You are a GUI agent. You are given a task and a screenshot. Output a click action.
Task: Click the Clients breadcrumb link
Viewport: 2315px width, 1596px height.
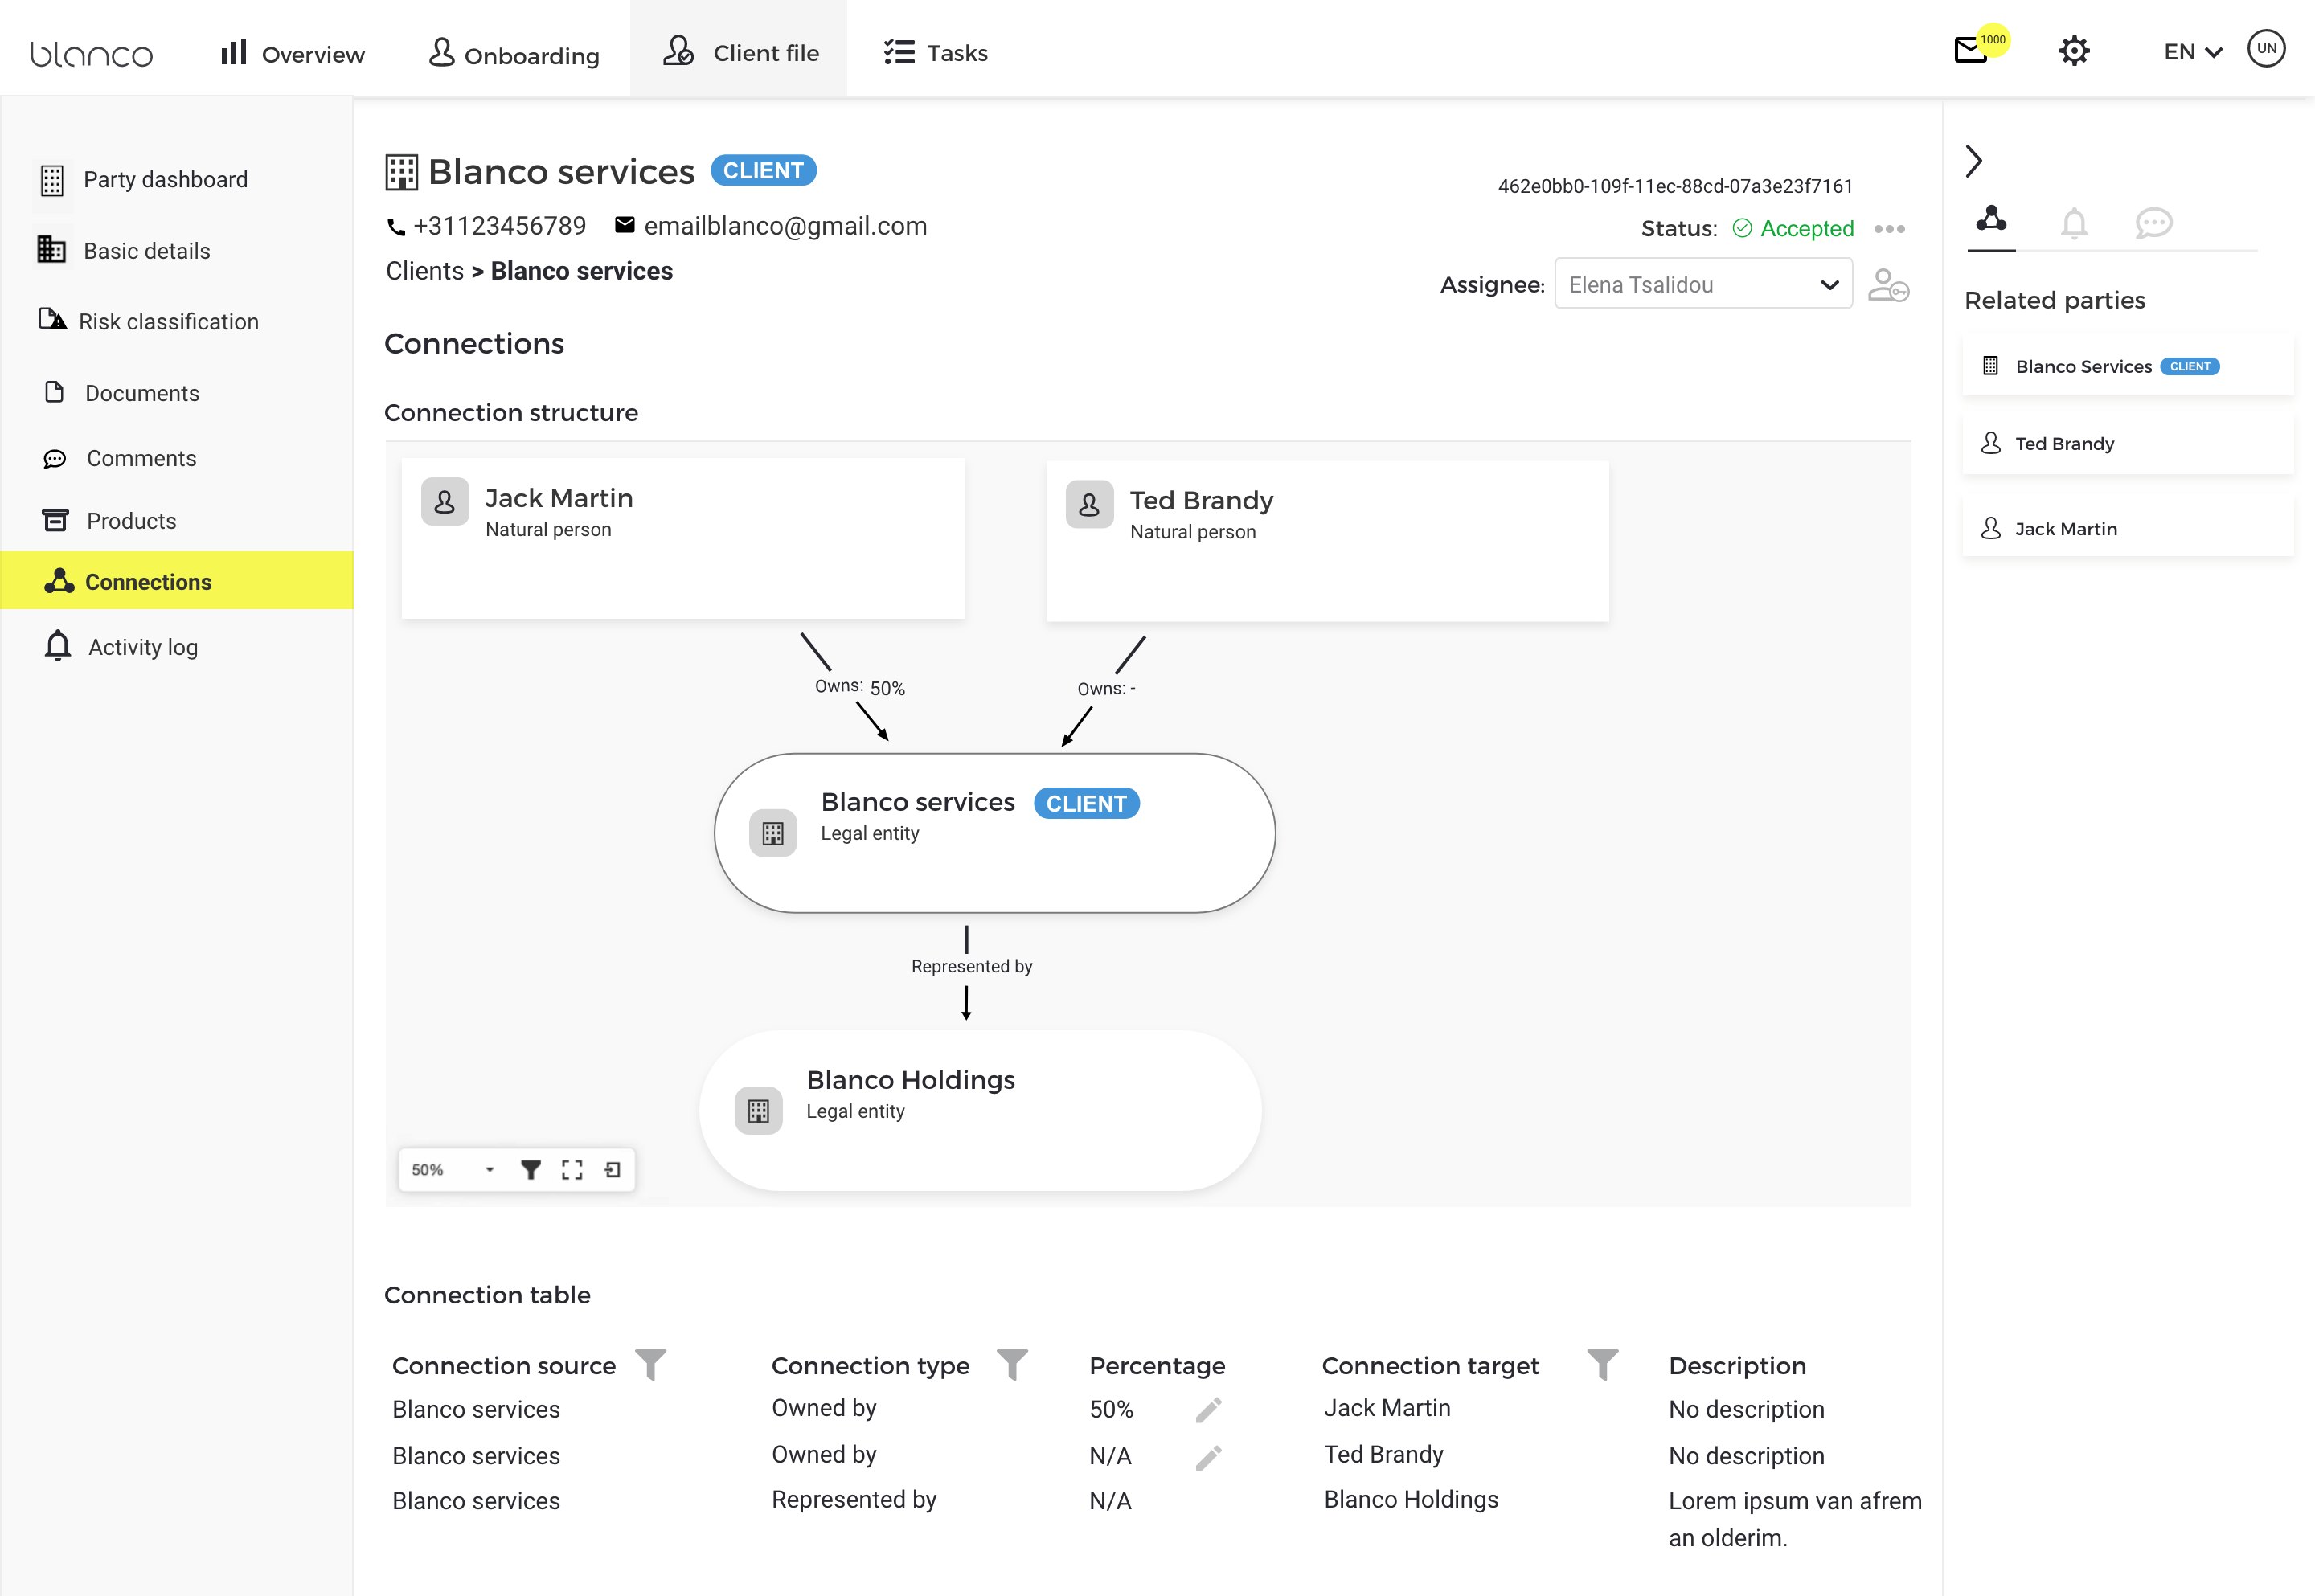pos(424,271)
